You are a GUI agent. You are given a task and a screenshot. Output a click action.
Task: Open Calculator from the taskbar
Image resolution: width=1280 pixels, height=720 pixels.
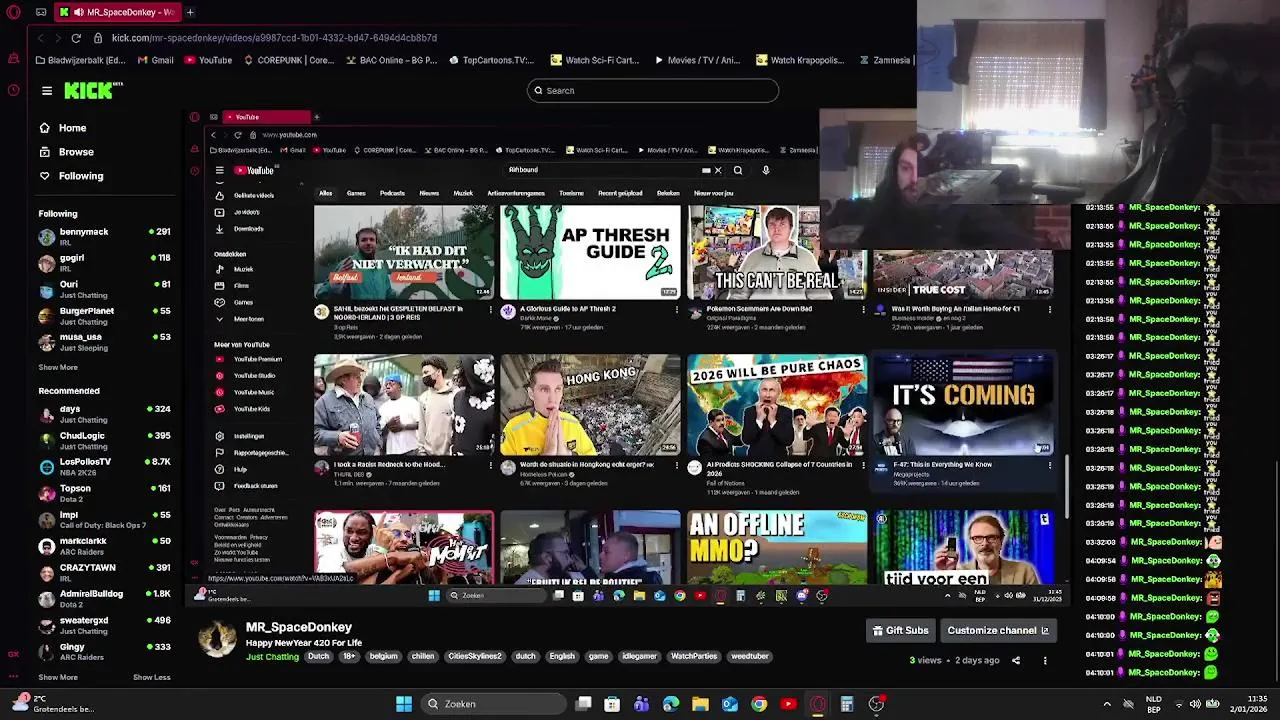pyautogui.click(x=847, y=704)
